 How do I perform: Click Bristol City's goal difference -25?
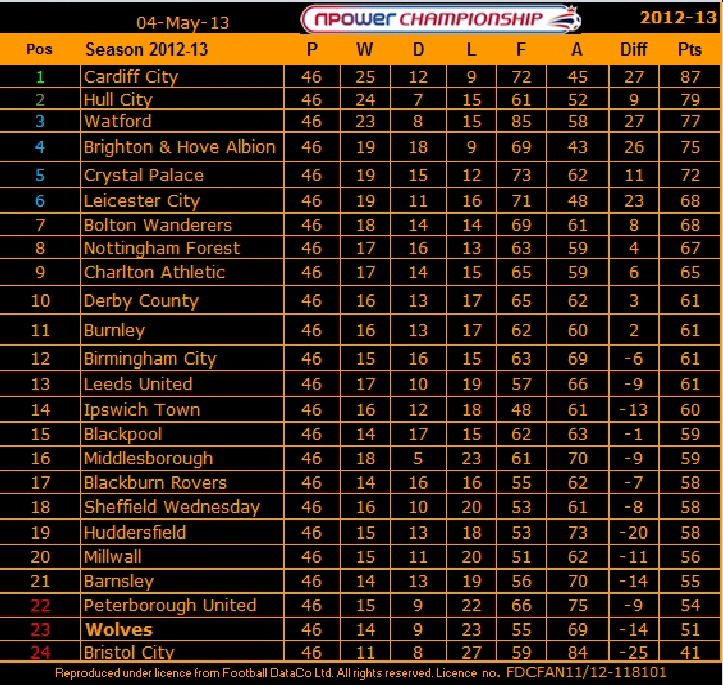point(634,652)
